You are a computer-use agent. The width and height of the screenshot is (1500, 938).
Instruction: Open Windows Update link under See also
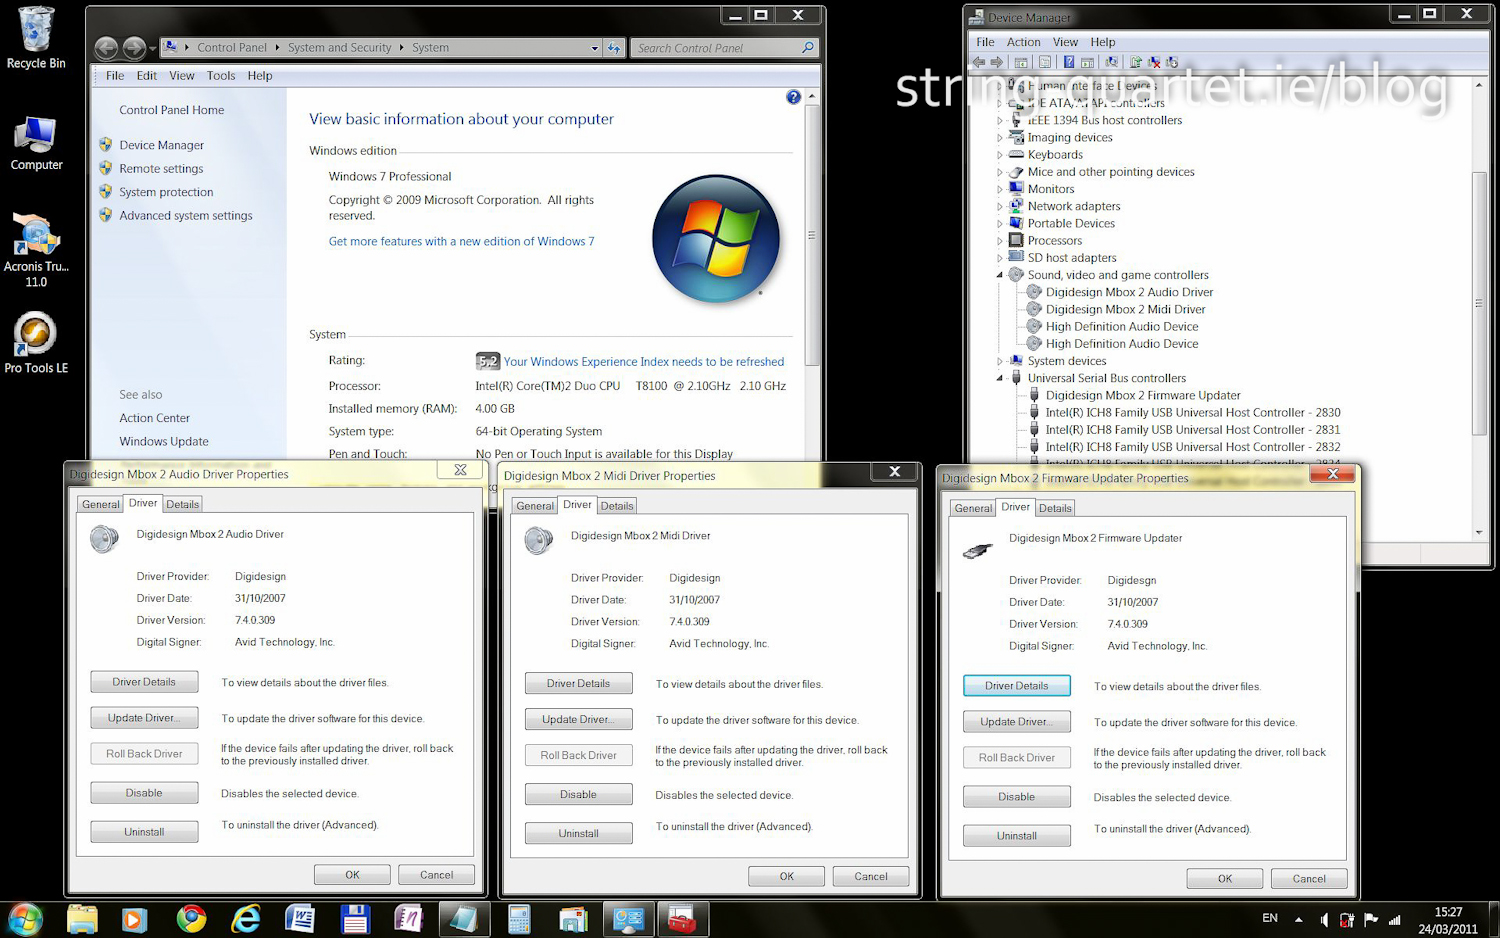[x=164, y=442]
